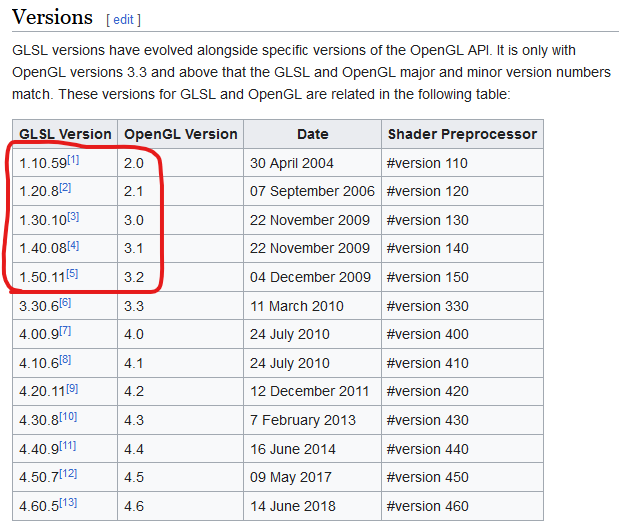Screen dimensions: 624x531
Task: Click OpenGL version cell '2.0'
Action: pos(181,163)
